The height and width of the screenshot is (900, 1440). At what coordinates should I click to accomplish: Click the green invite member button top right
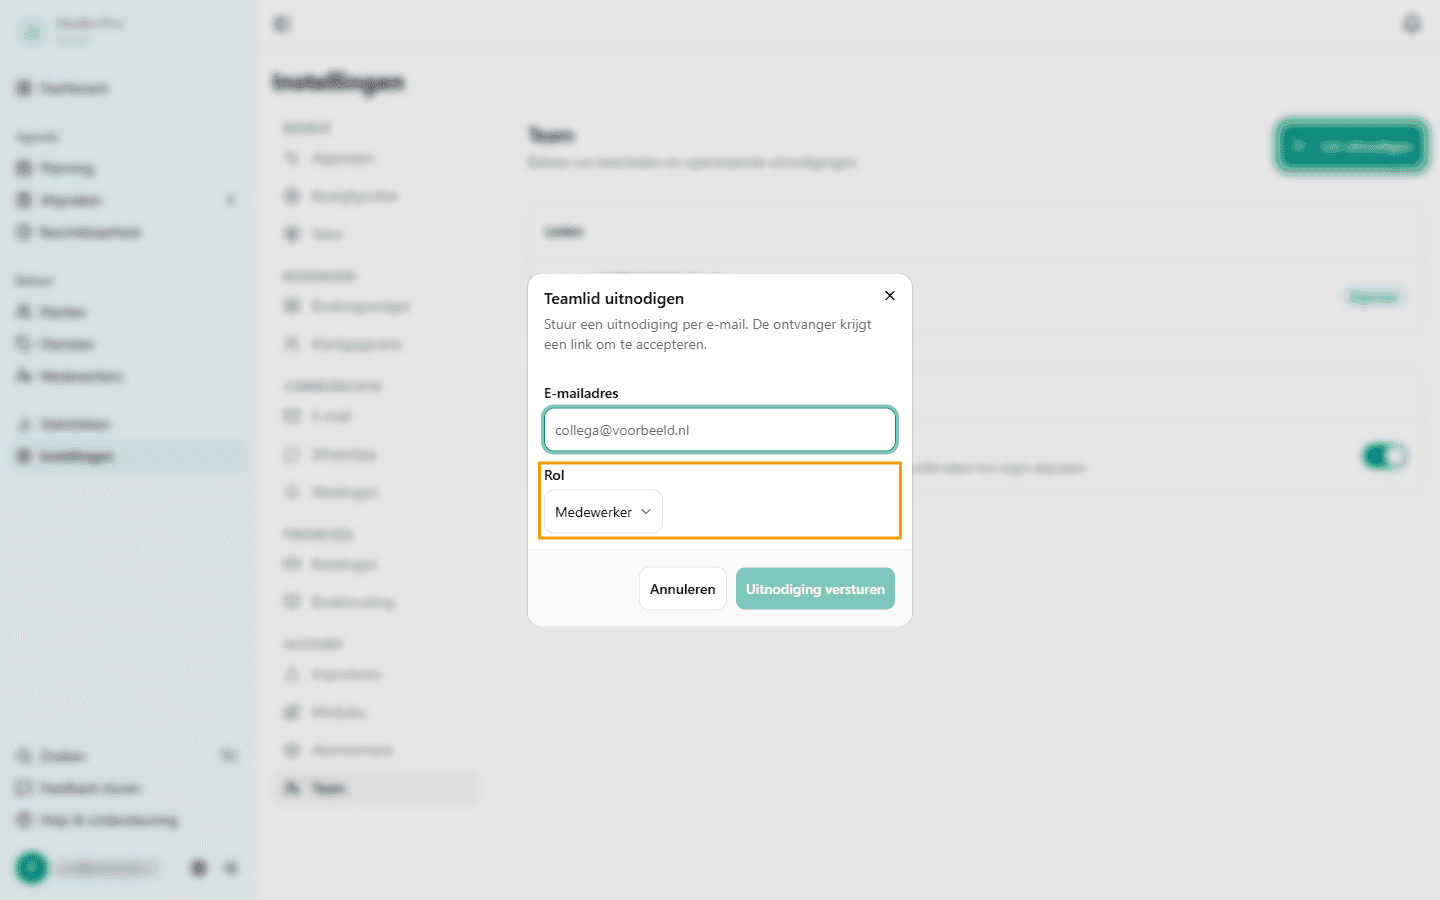pos(1351,146)
